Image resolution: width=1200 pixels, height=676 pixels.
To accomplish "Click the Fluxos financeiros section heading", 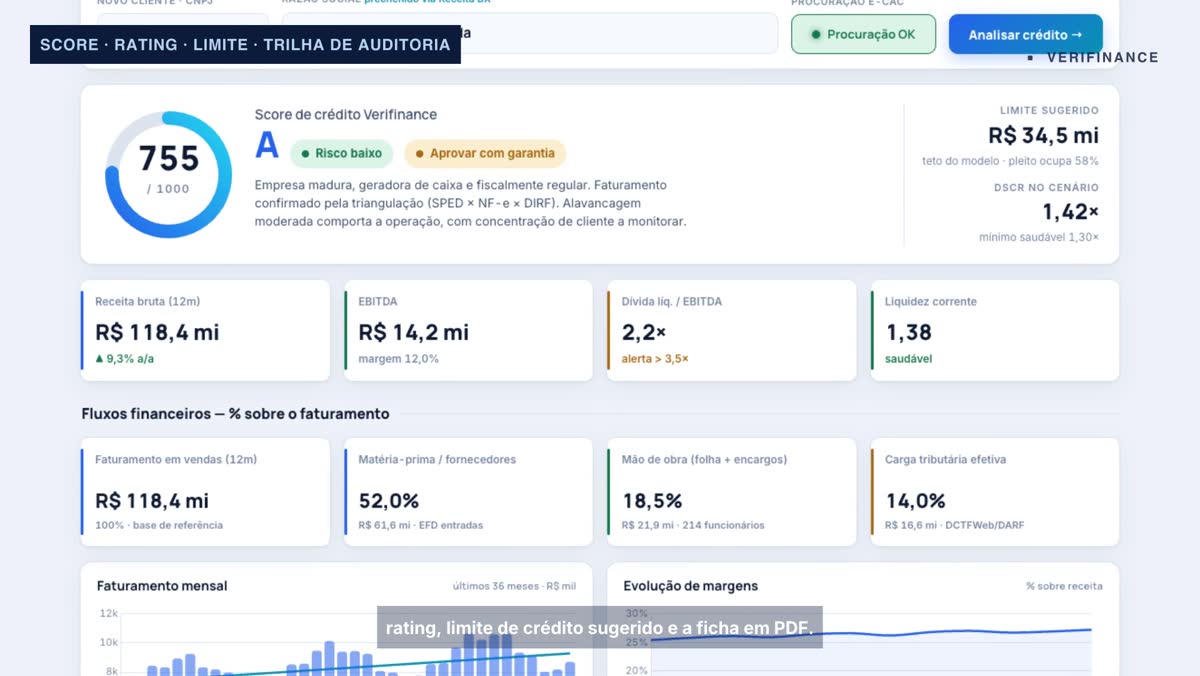I will pos(235,414).
